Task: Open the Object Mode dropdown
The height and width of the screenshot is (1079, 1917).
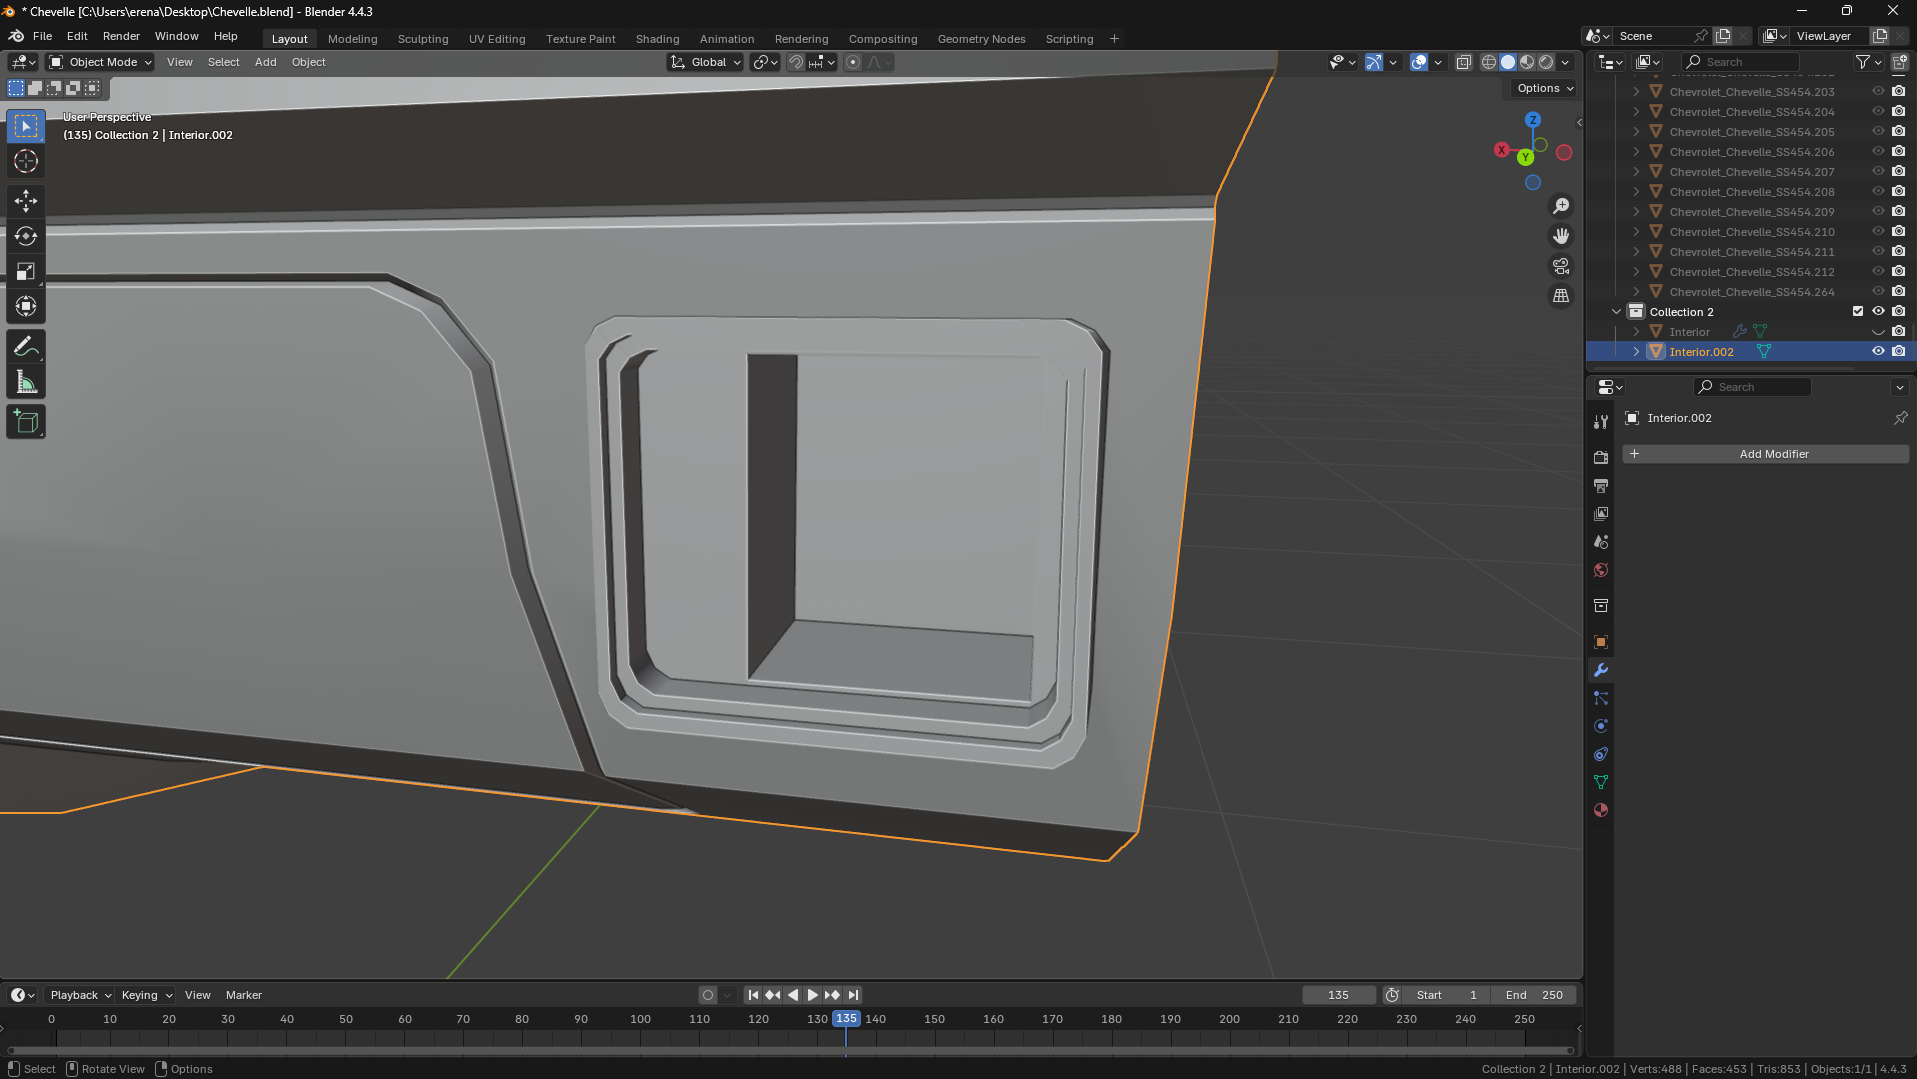Action: (101, 62)
